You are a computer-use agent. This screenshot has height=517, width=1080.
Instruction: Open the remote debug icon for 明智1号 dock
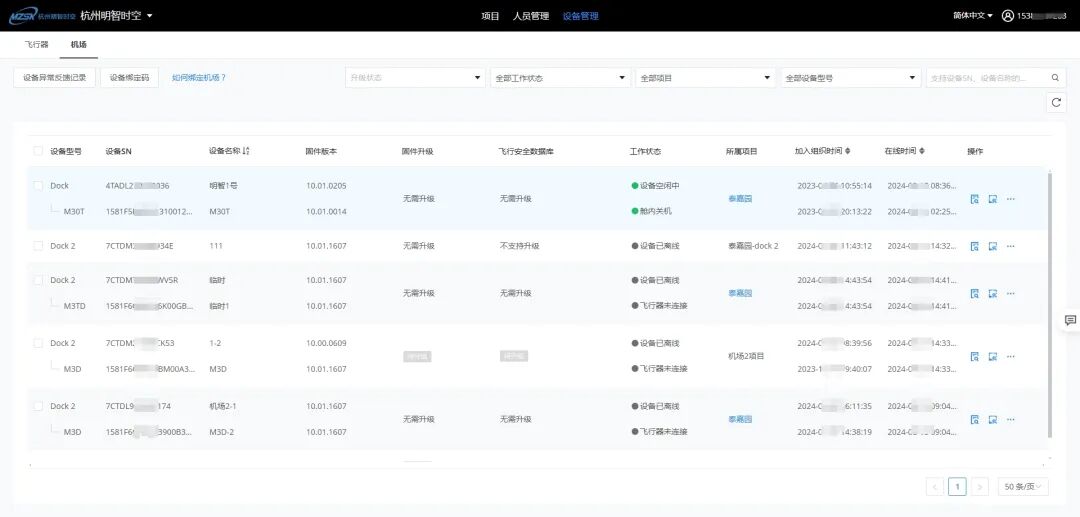[993, 199]
